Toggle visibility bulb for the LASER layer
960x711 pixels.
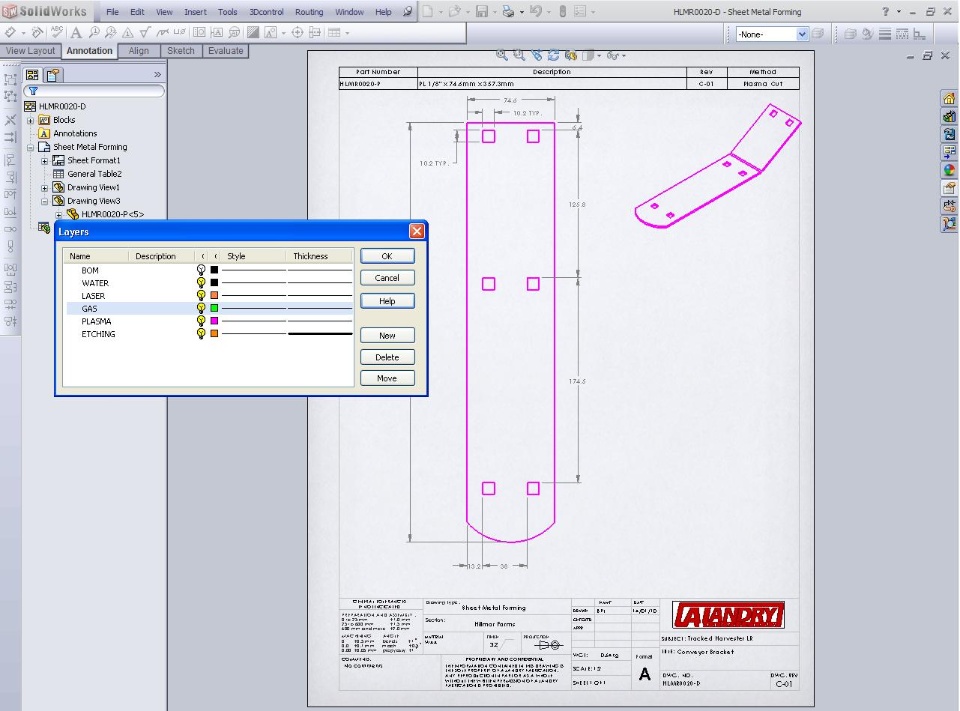[201, 295]
